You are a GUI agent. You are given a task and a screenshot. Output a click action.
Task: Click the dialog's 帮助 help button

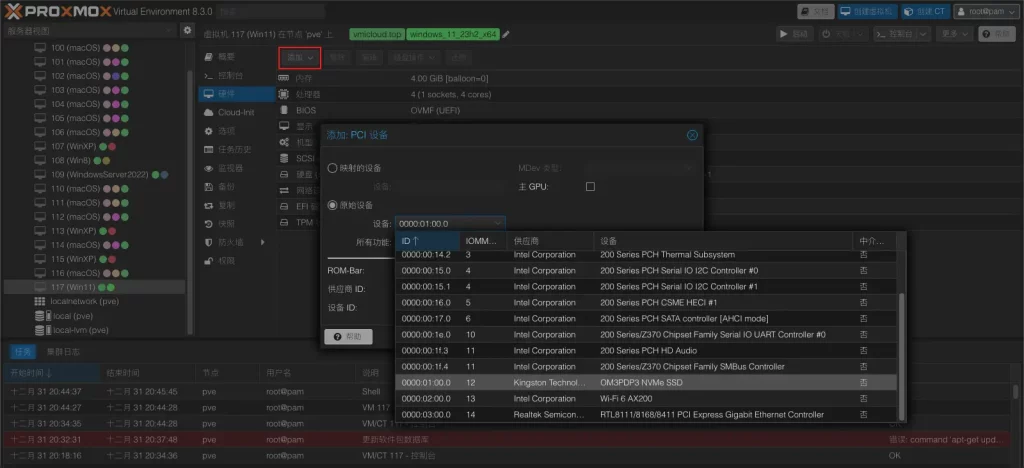(x=348, y=337)
